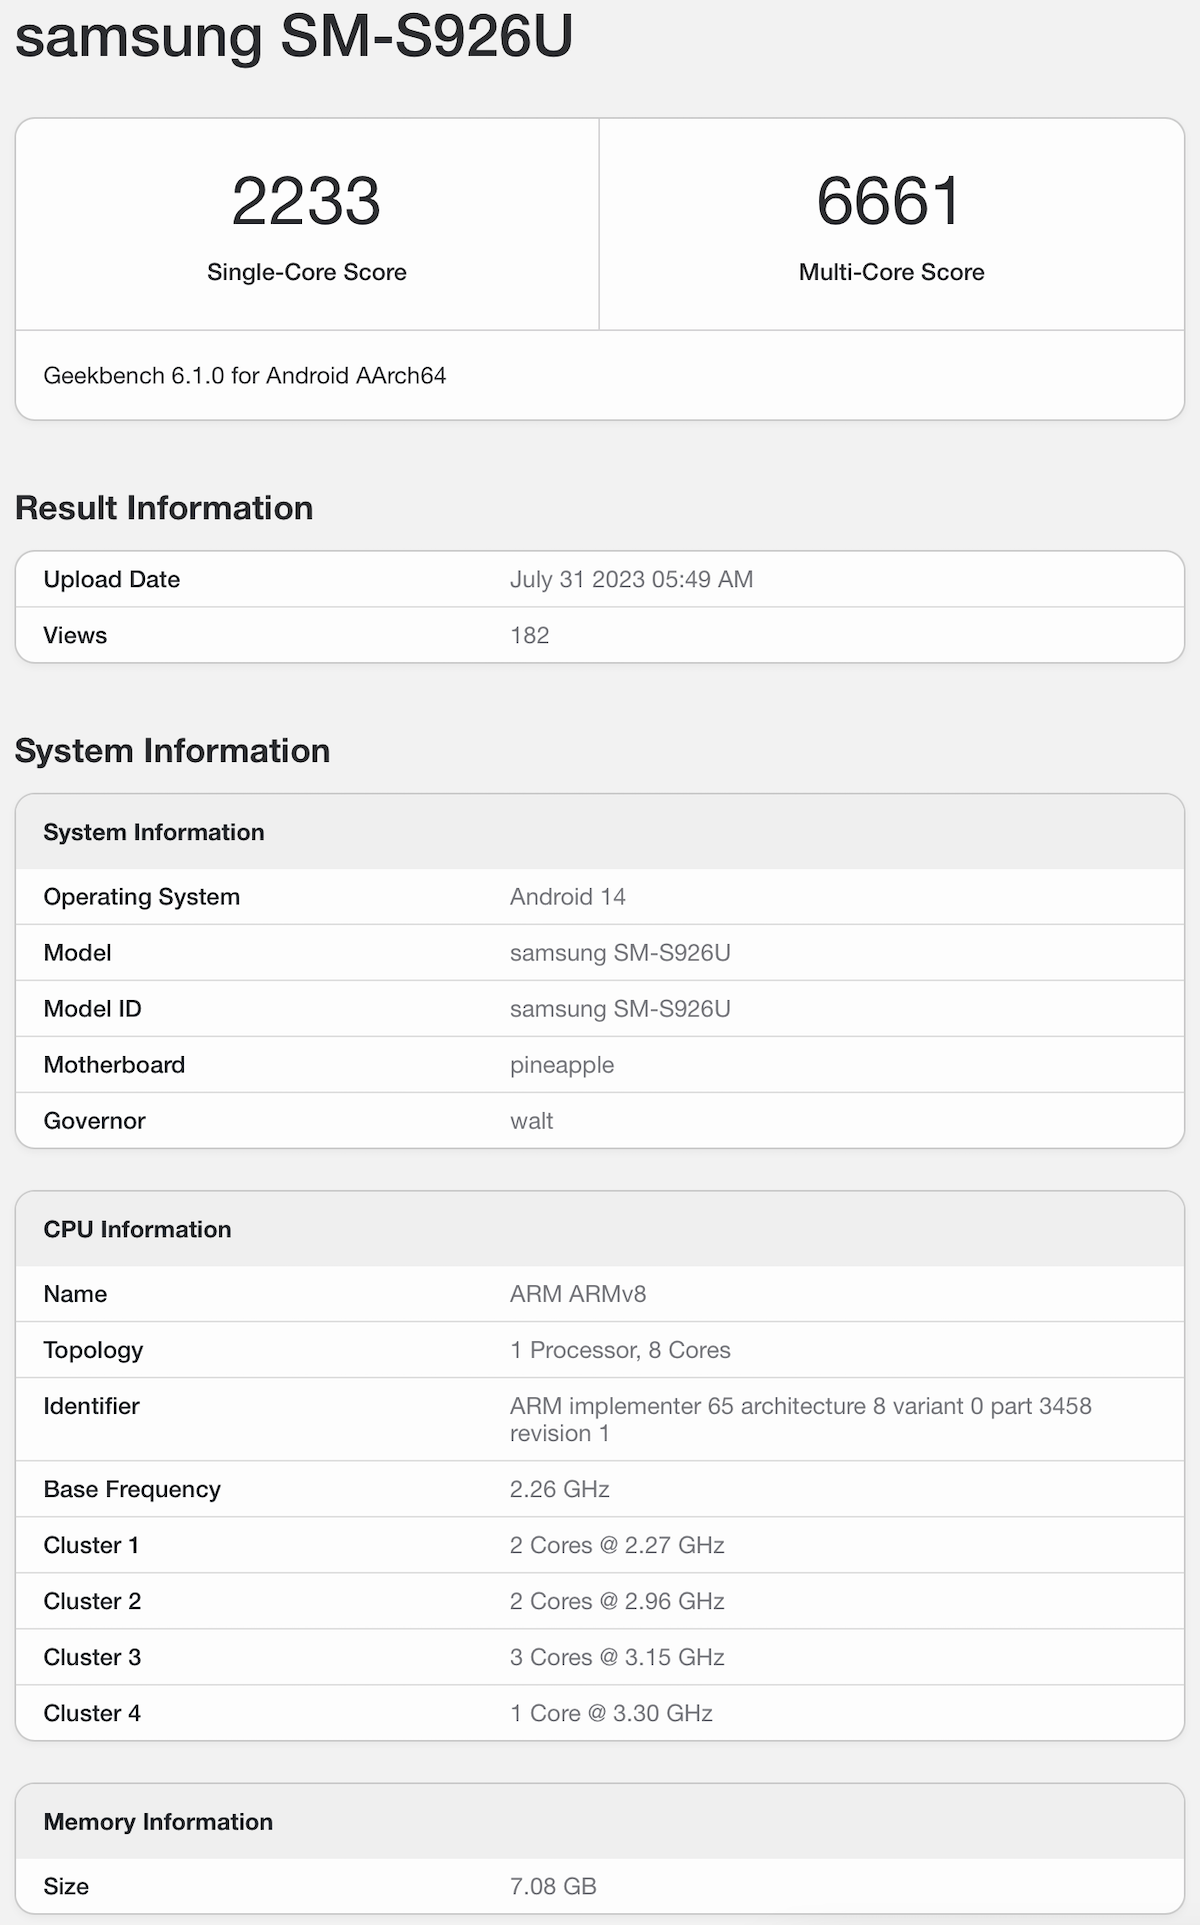Click the CPU Information table header

[137, 1229]
